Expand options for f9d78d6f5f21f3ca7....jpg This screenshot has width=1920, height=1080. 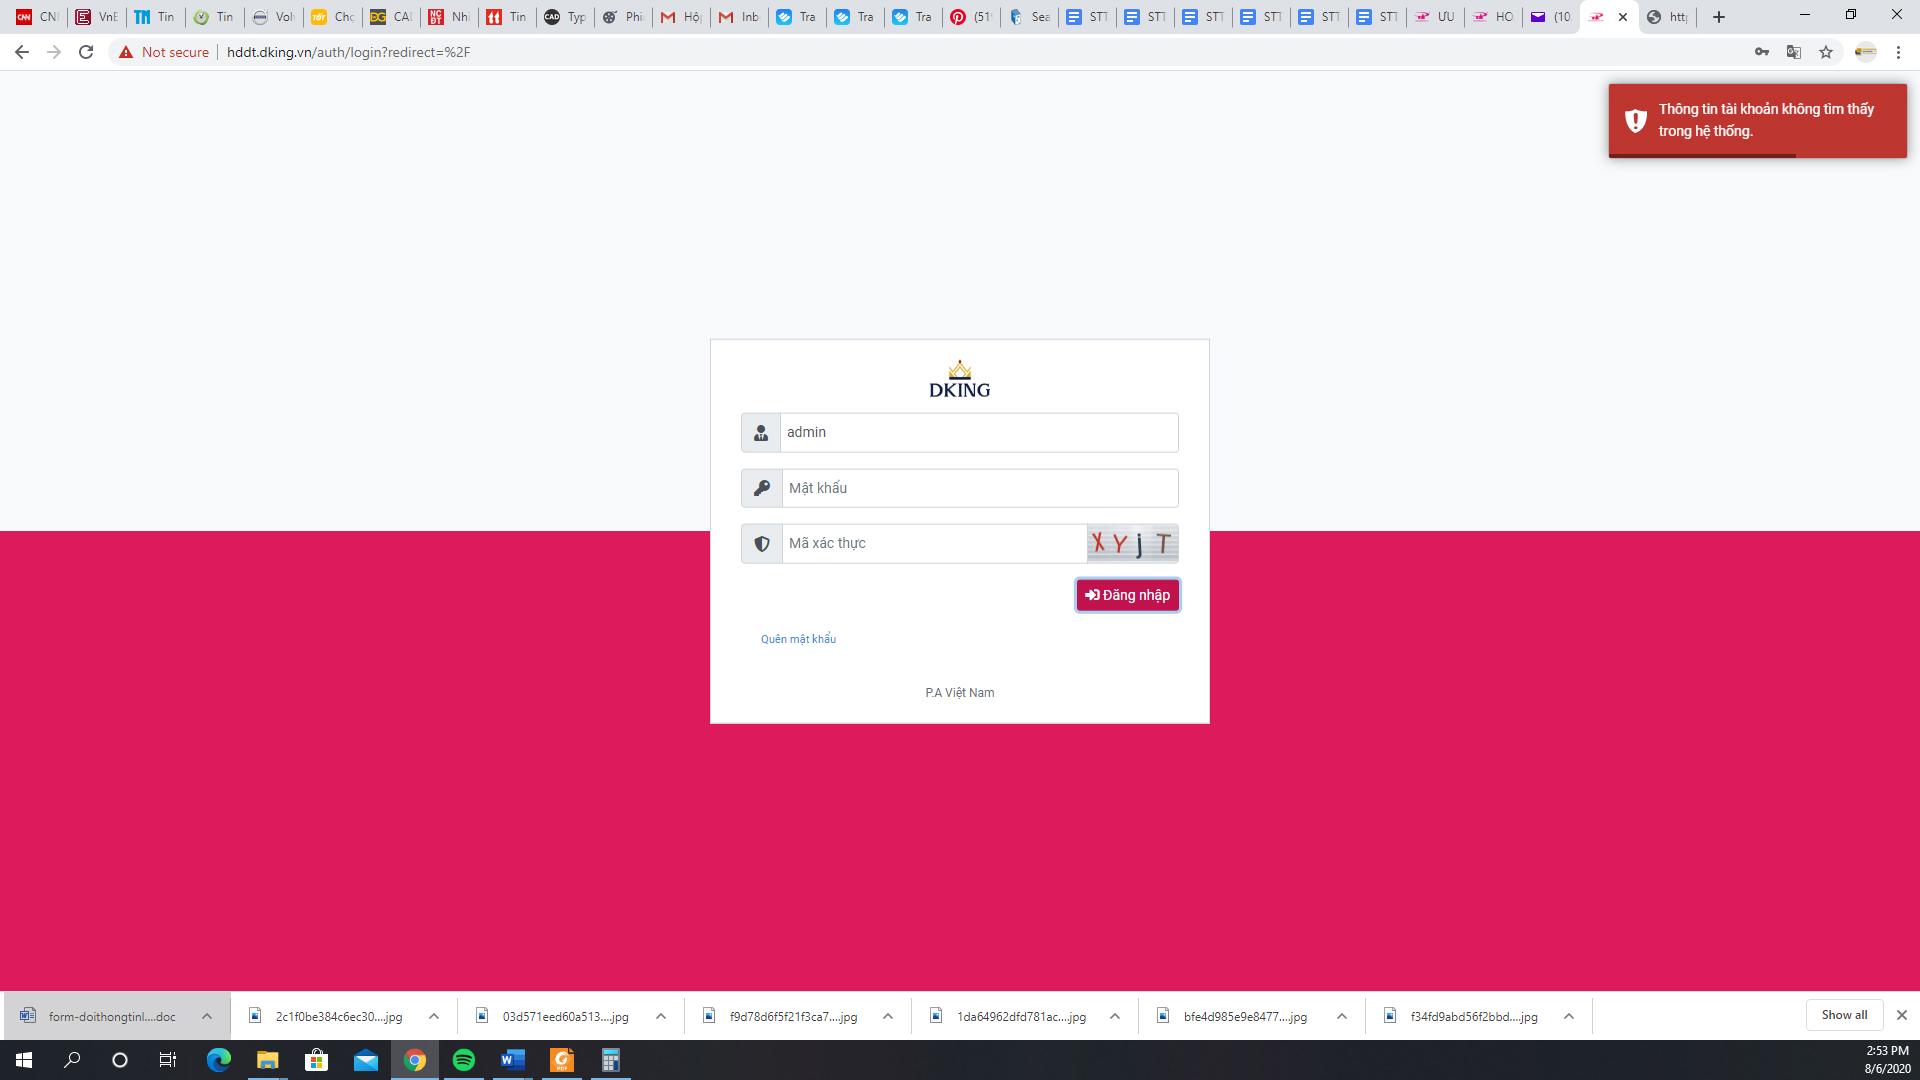click(888, 1016)
